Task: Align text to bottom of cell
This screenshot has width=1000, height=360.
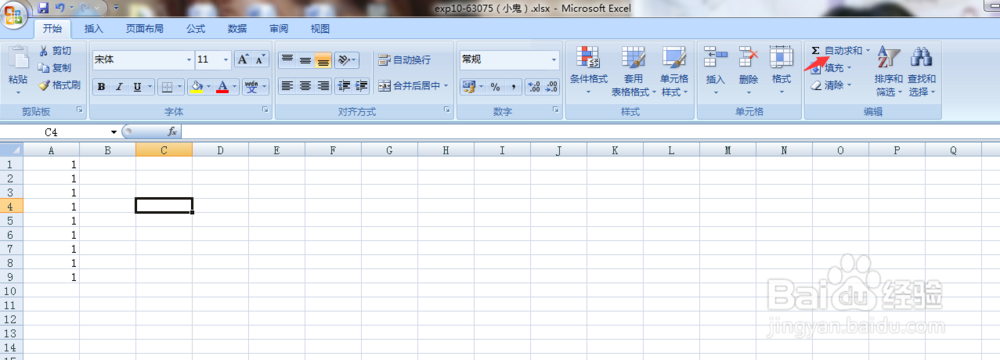Action: [x=323, y=60]
